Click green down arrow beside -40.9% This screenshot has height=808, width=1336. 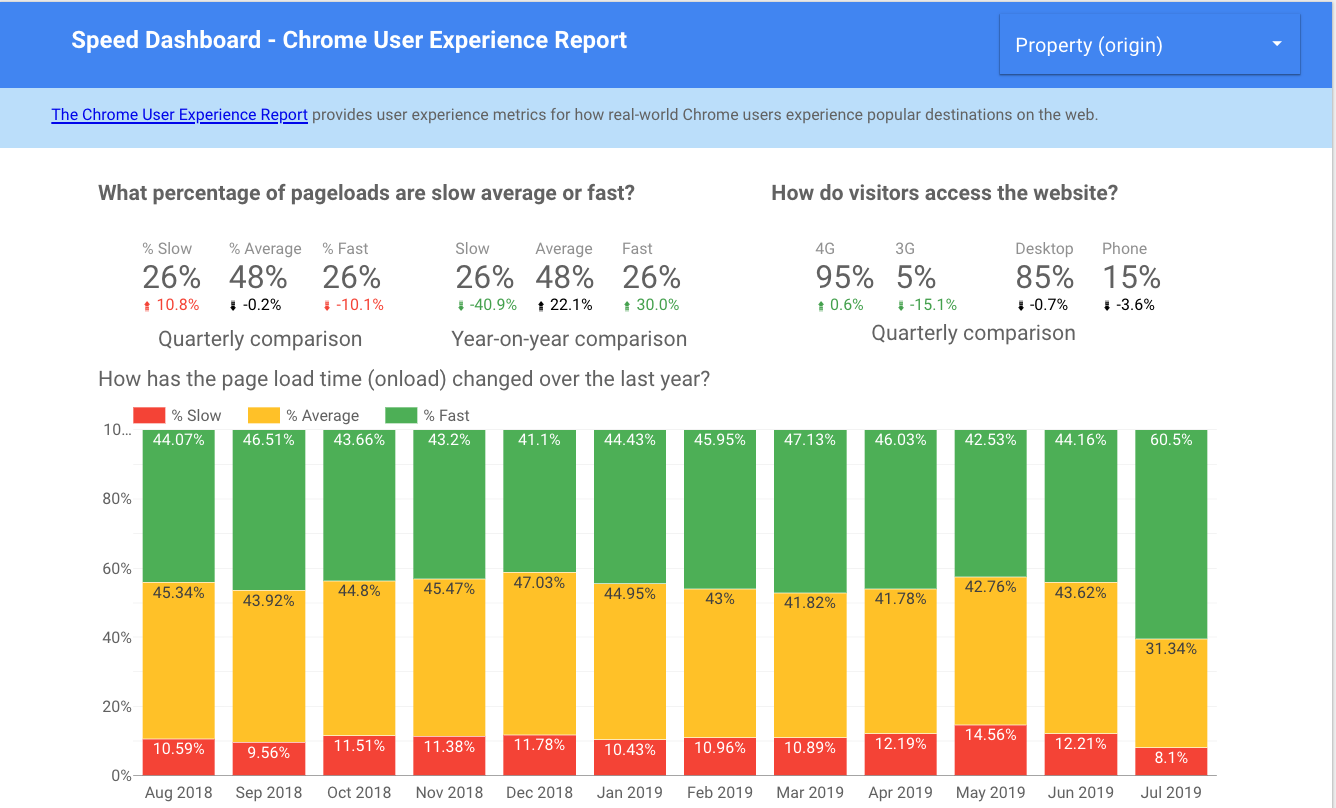[x=460, y=305]
